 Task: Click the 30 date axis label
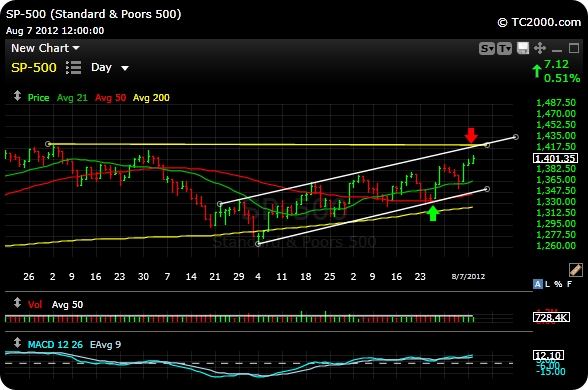click(143, 277)
